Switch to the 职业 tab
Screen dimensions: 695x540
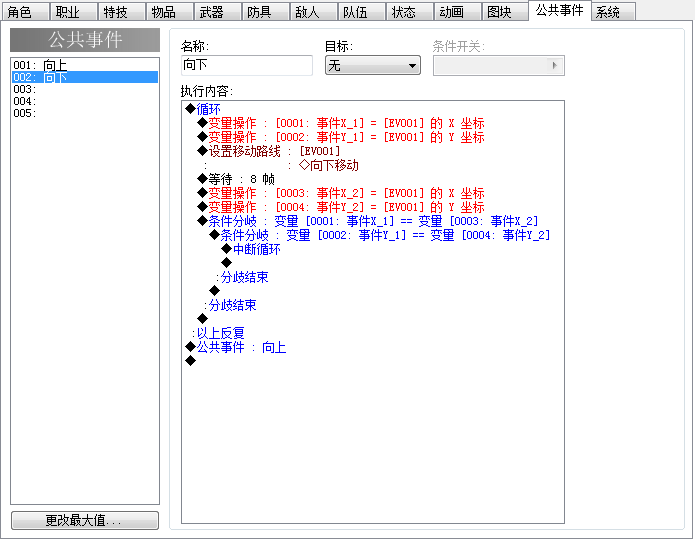pos(73,12)
